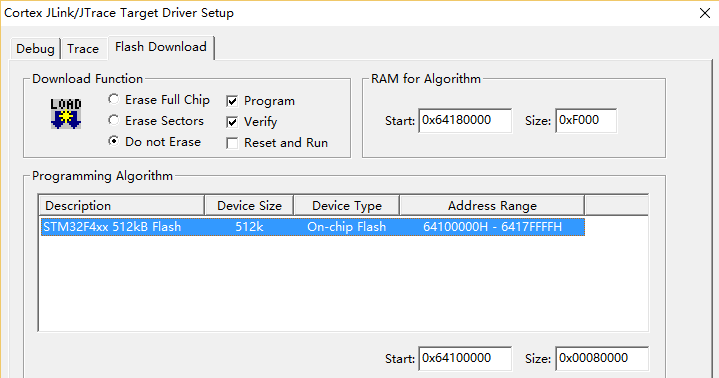Select the Flash Download tab

[160, 47]
